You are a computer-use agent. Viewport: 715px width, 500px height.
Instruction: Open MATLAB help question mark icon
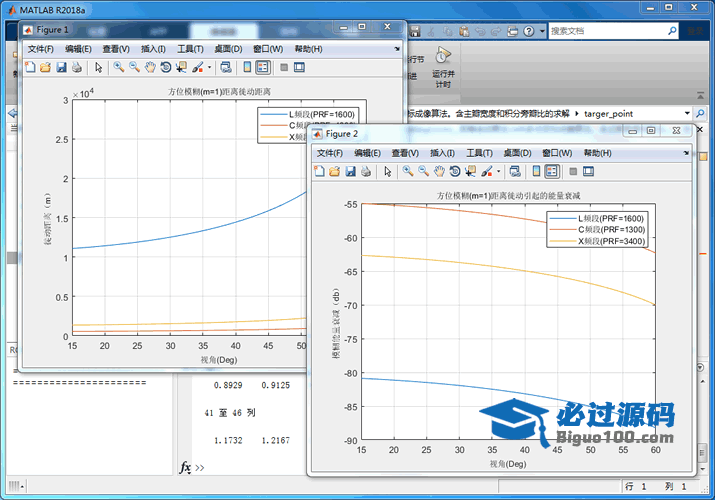528,31
